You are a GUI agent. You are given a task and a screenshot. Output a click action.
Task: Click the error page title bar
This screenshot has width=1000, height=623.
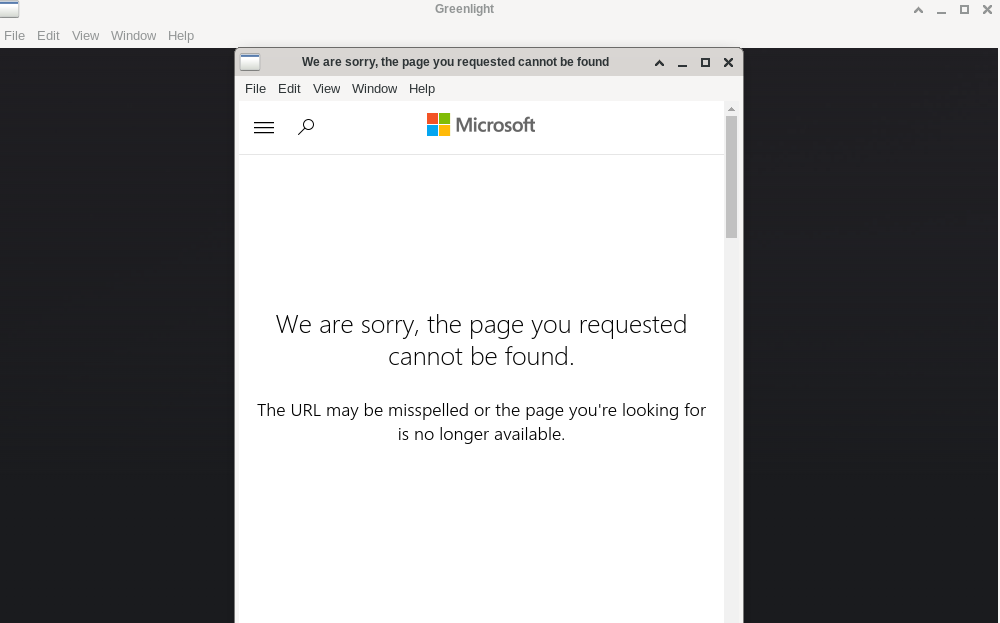click(x=455, y=61)
